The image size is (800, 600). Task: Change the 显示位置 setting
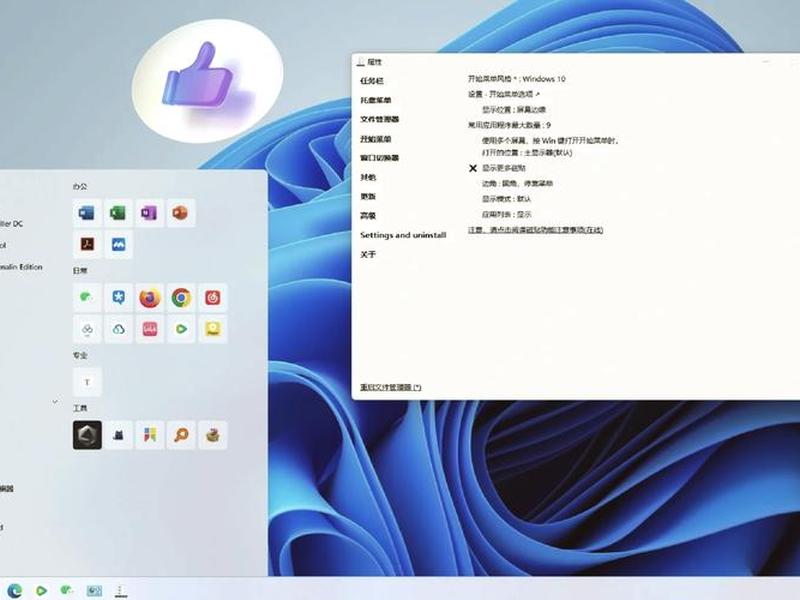[514, 110]
